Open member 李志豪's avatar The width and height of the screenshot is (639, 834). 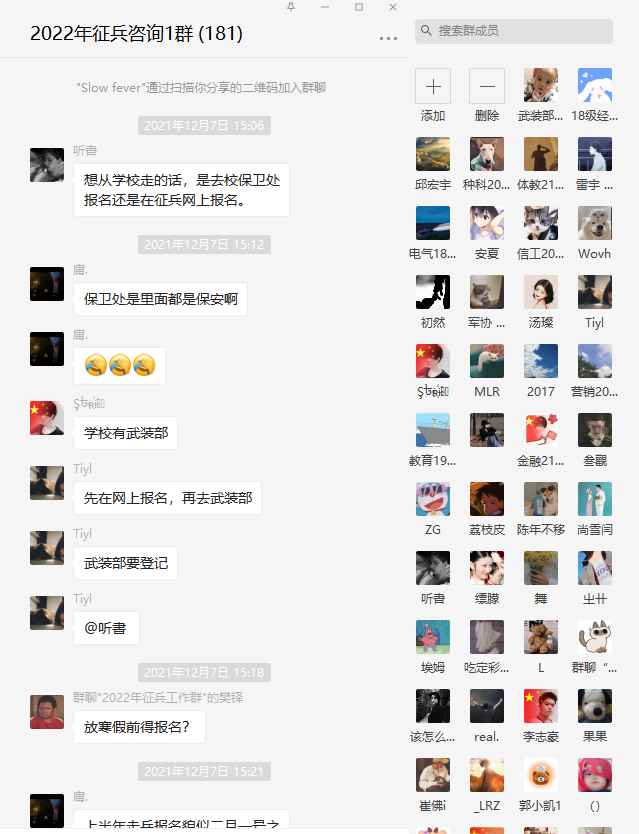pyautogui.click(x=541, y=706)
